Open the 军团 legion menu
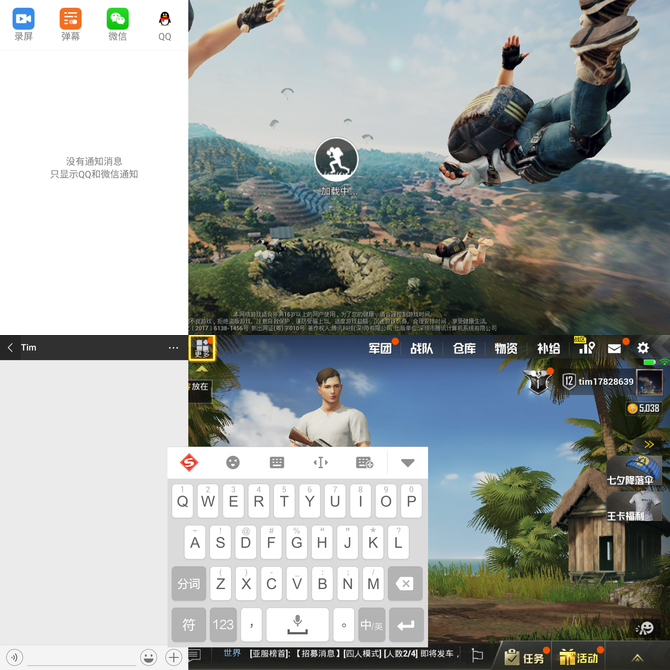This screenshot has width=670, height=670. click(x=380, y=348)
